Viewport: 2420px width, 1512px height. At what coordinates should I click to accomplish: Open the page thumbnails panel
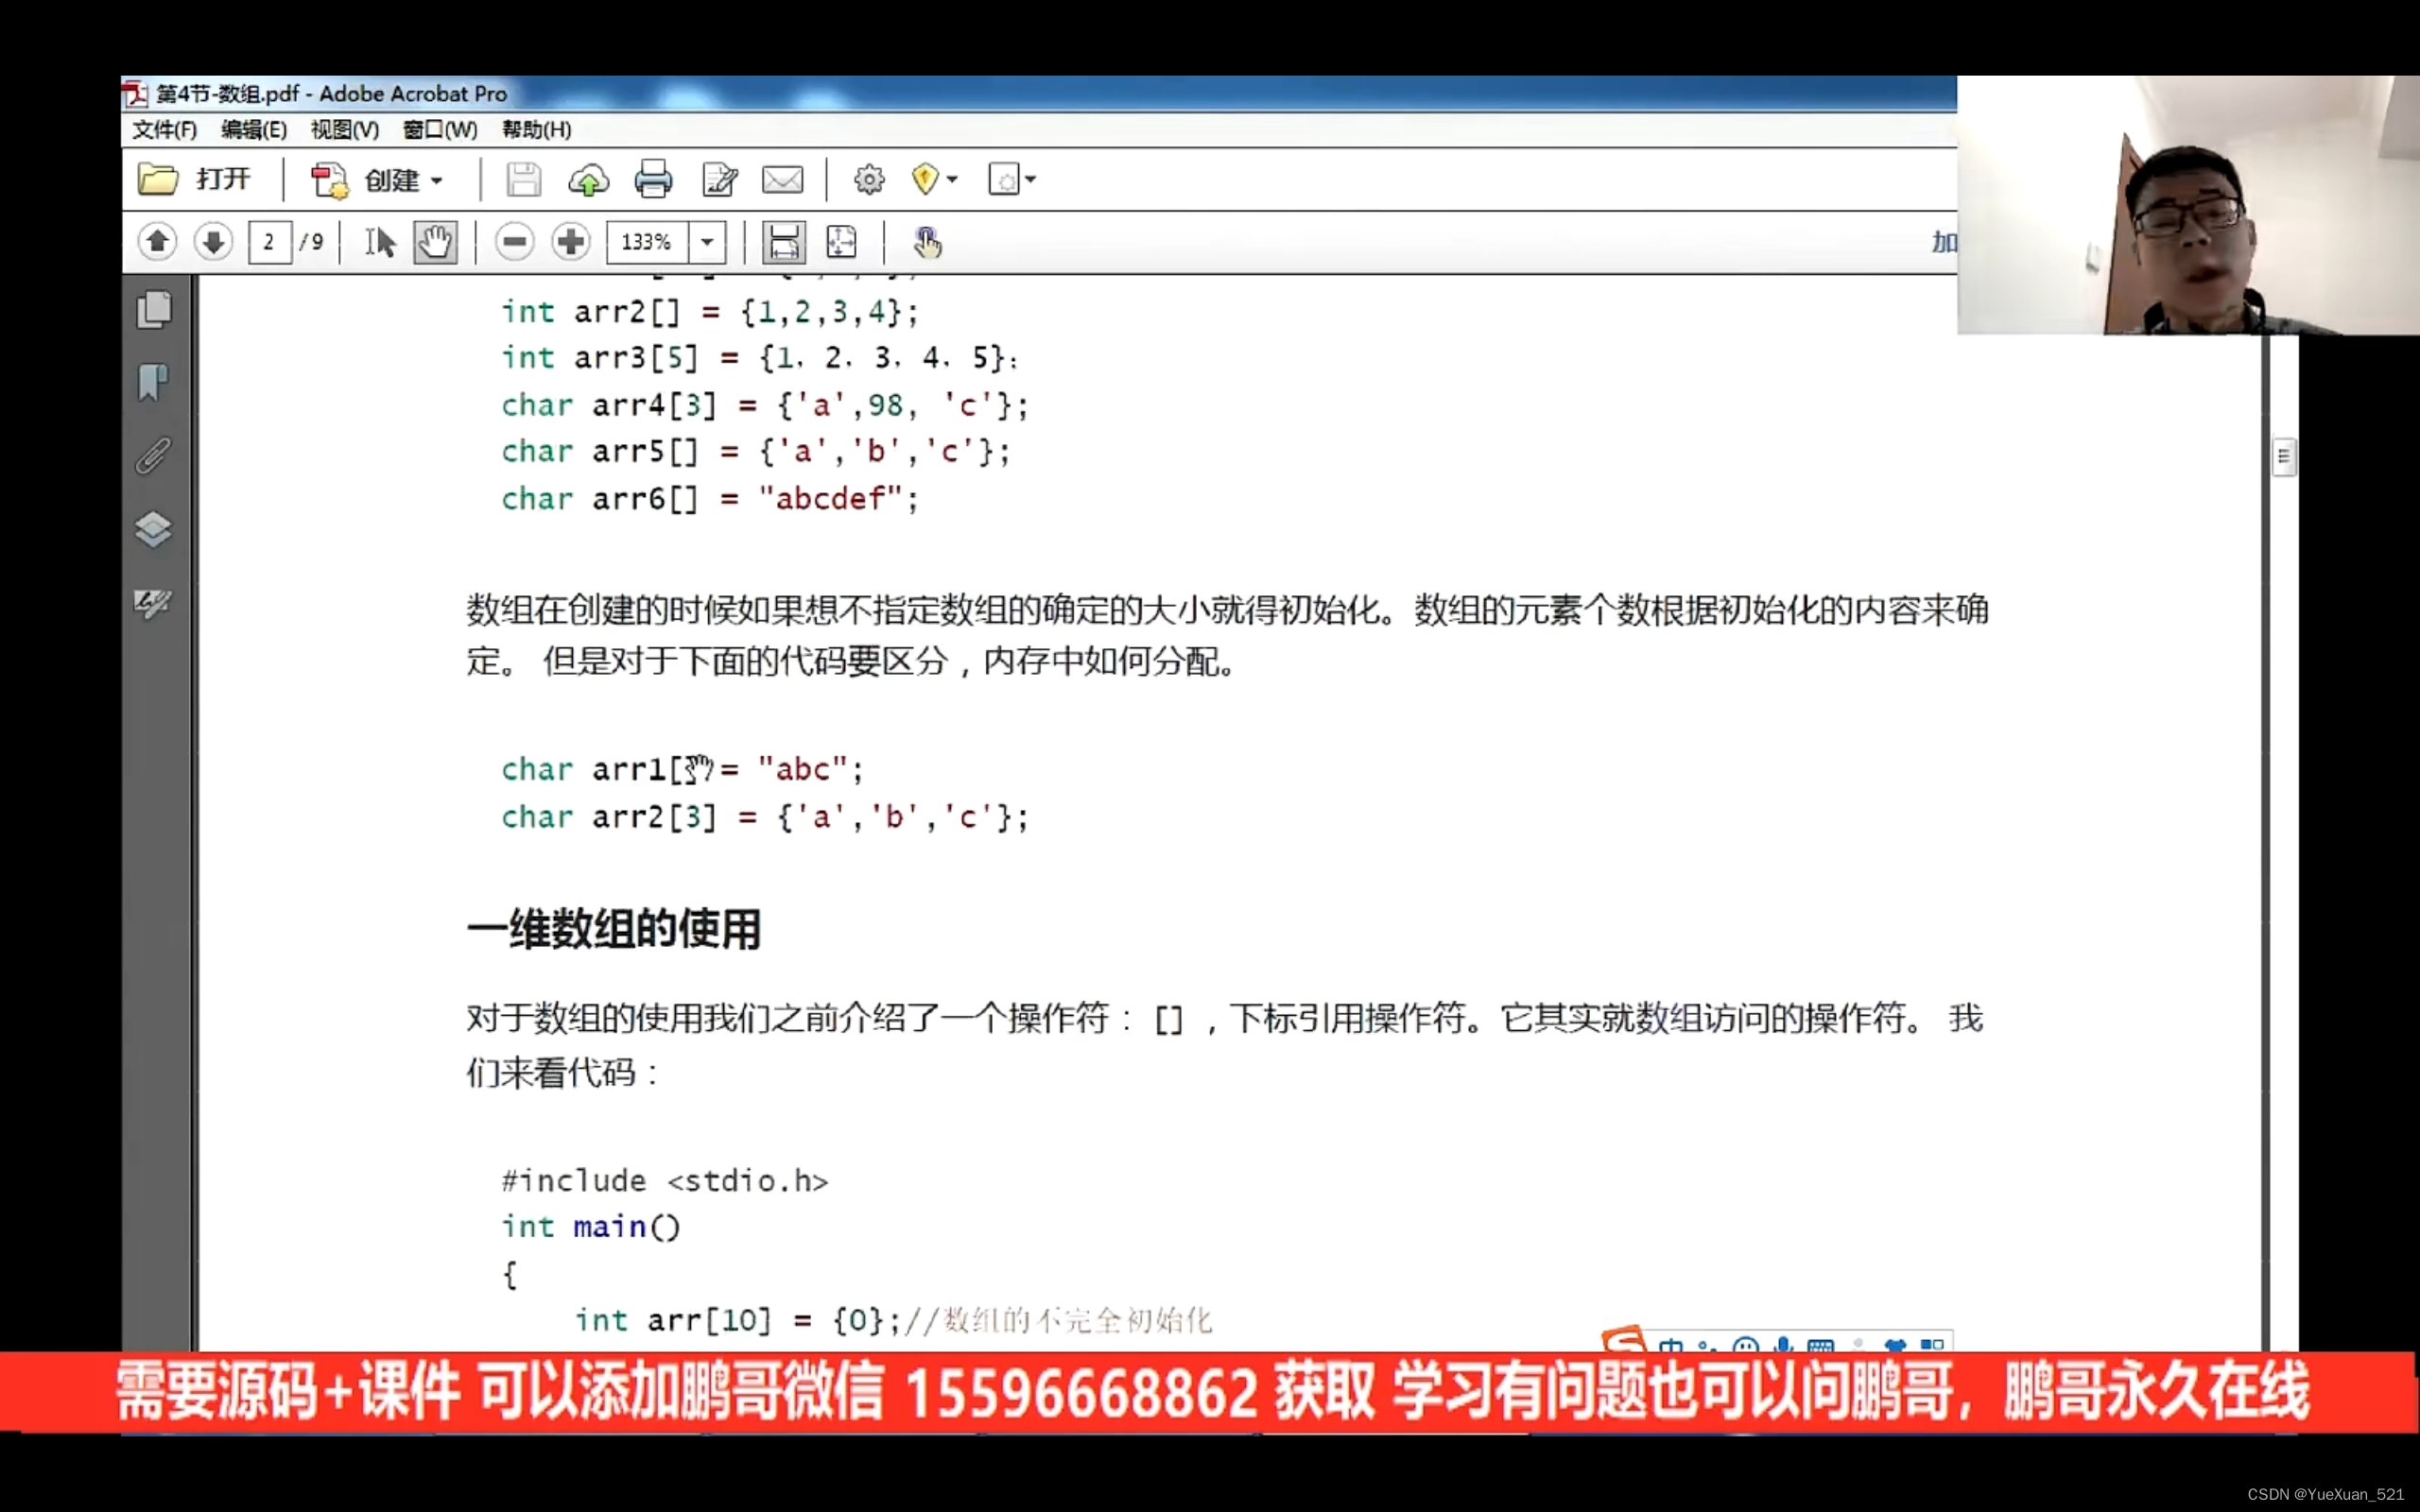click(154, 309)
